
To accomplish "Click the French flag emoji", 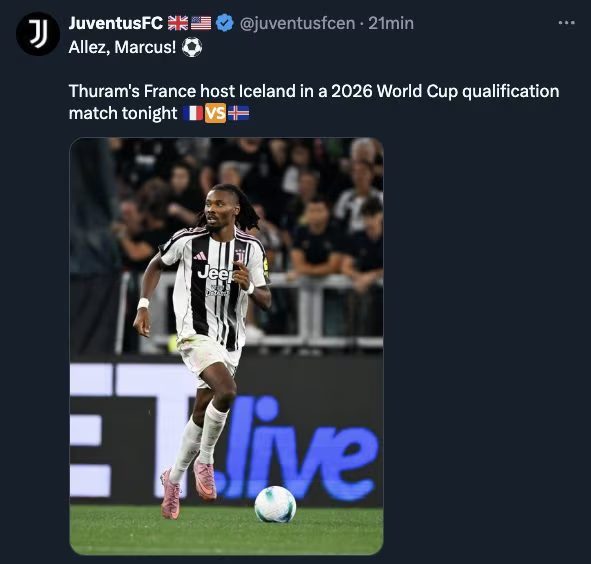I will coord(193,113).
